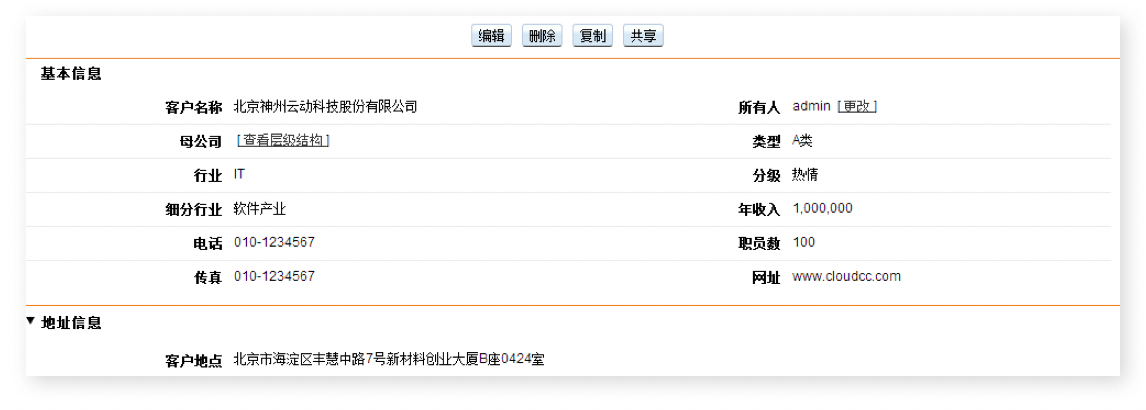The image size is (1146, 410).
Task: Select the company name 北京神州云动科技股份有限公司
Action: (x=325, y=107)
